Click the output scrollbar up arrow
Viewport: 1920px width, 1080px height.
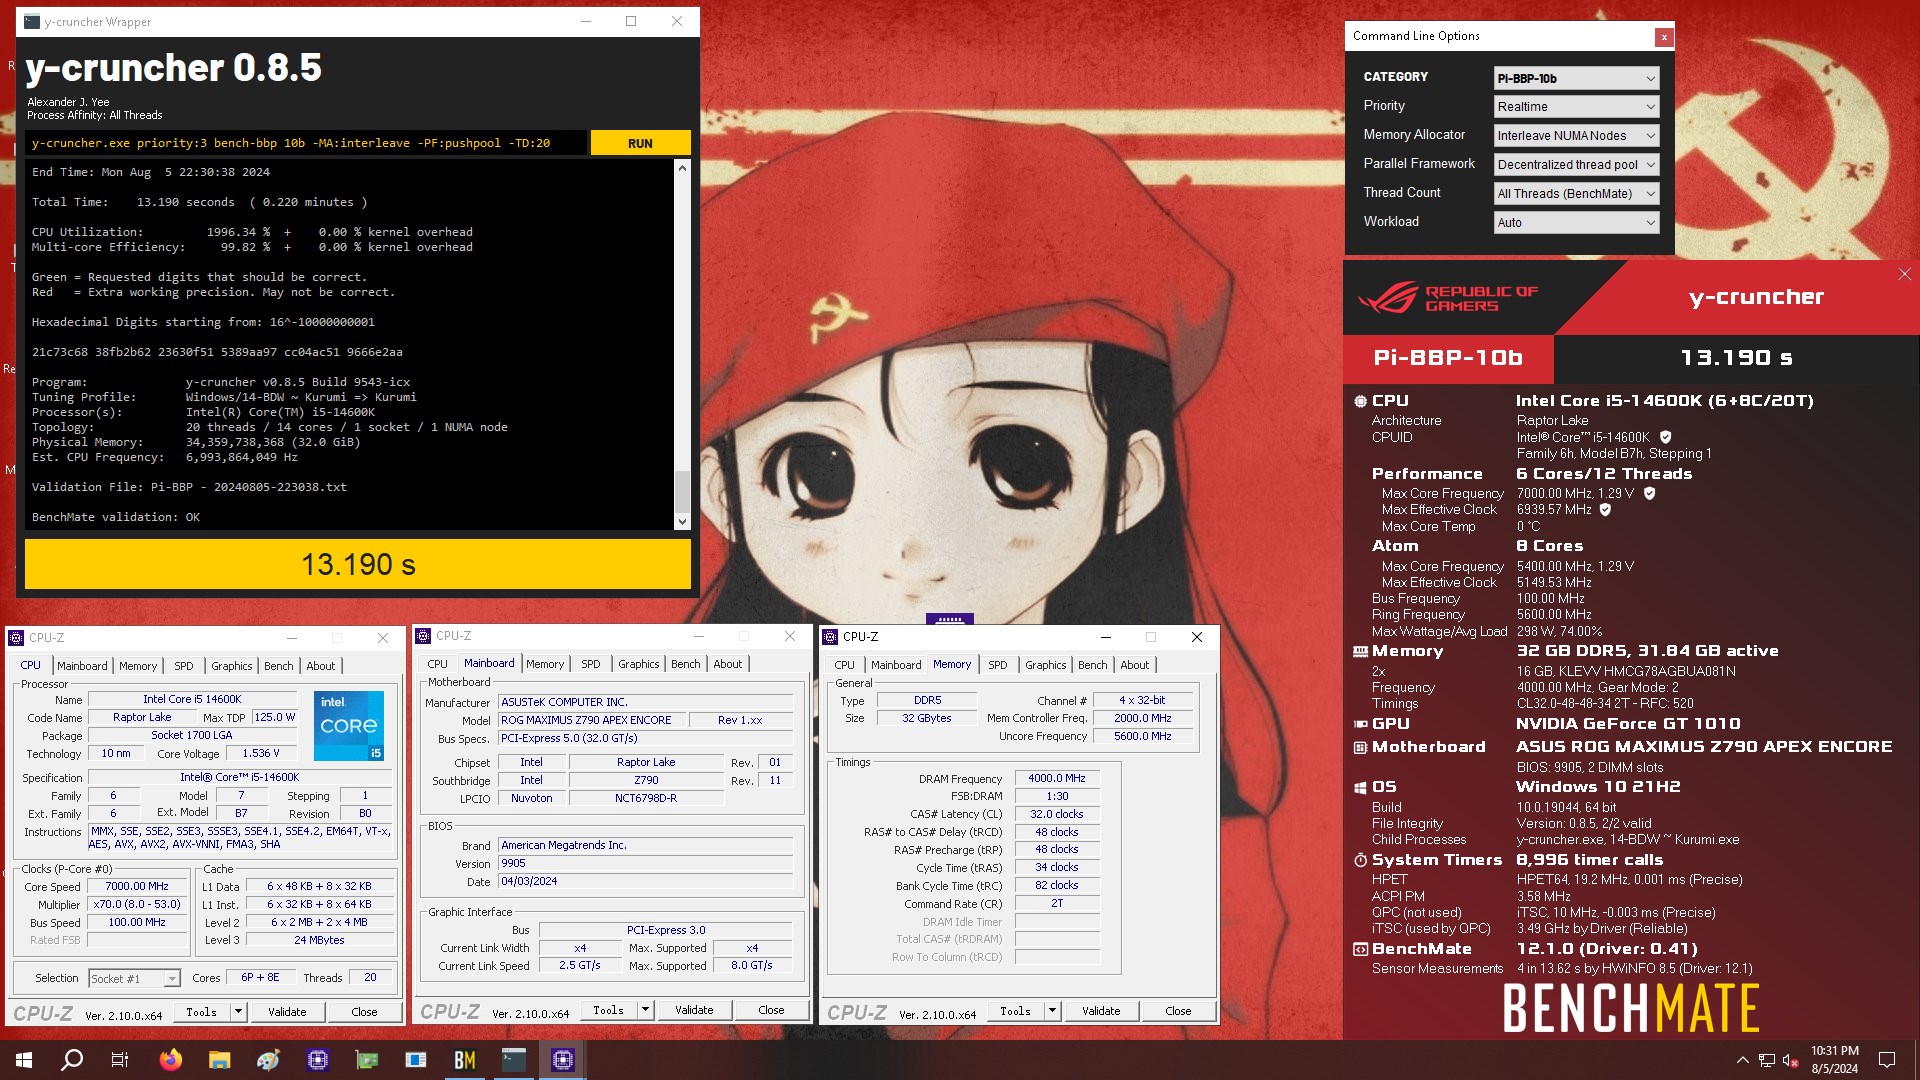tap(682, 168)
